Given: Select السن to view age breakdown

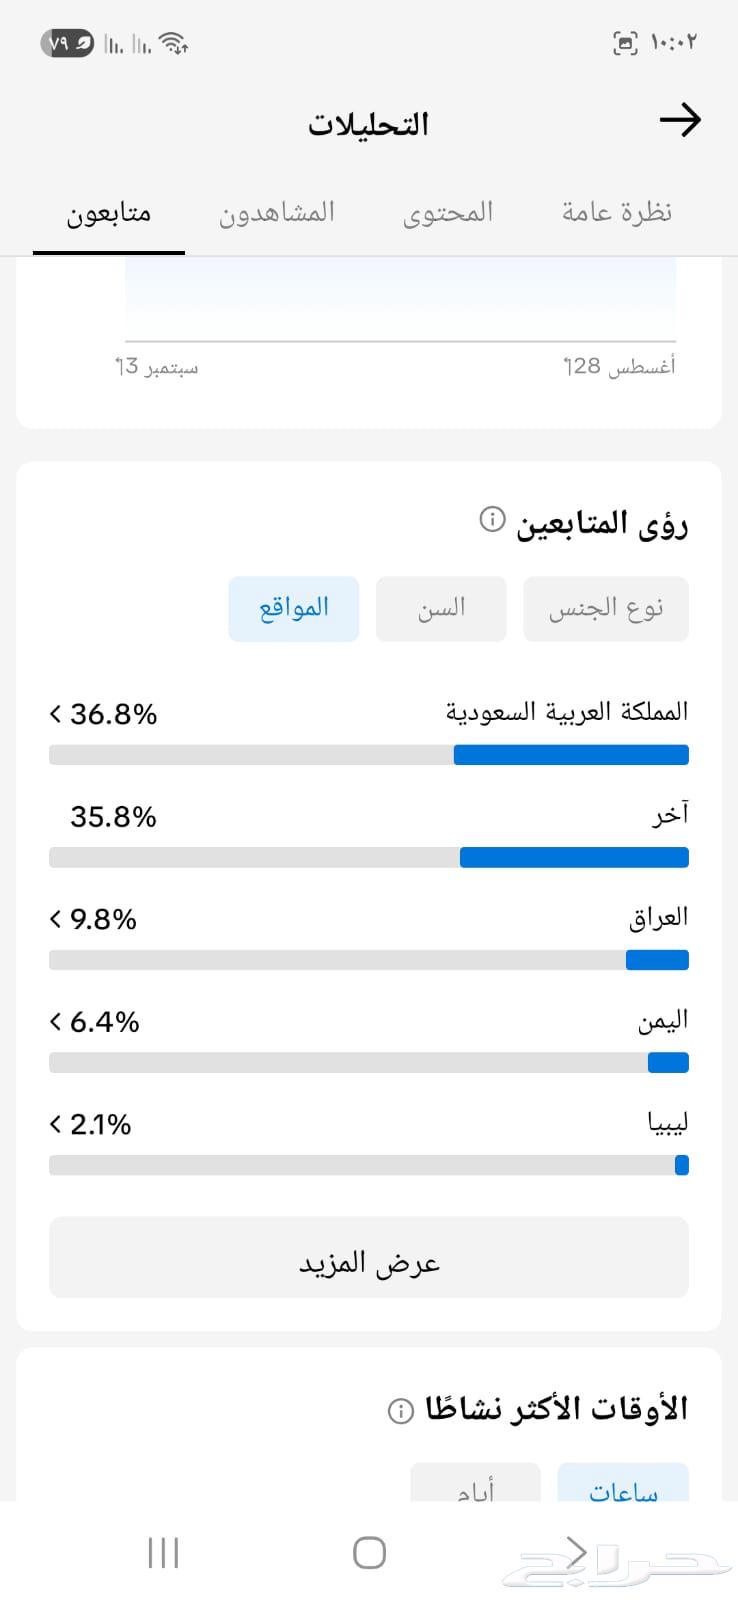Looking at the screenshot, I should point(440,608).
